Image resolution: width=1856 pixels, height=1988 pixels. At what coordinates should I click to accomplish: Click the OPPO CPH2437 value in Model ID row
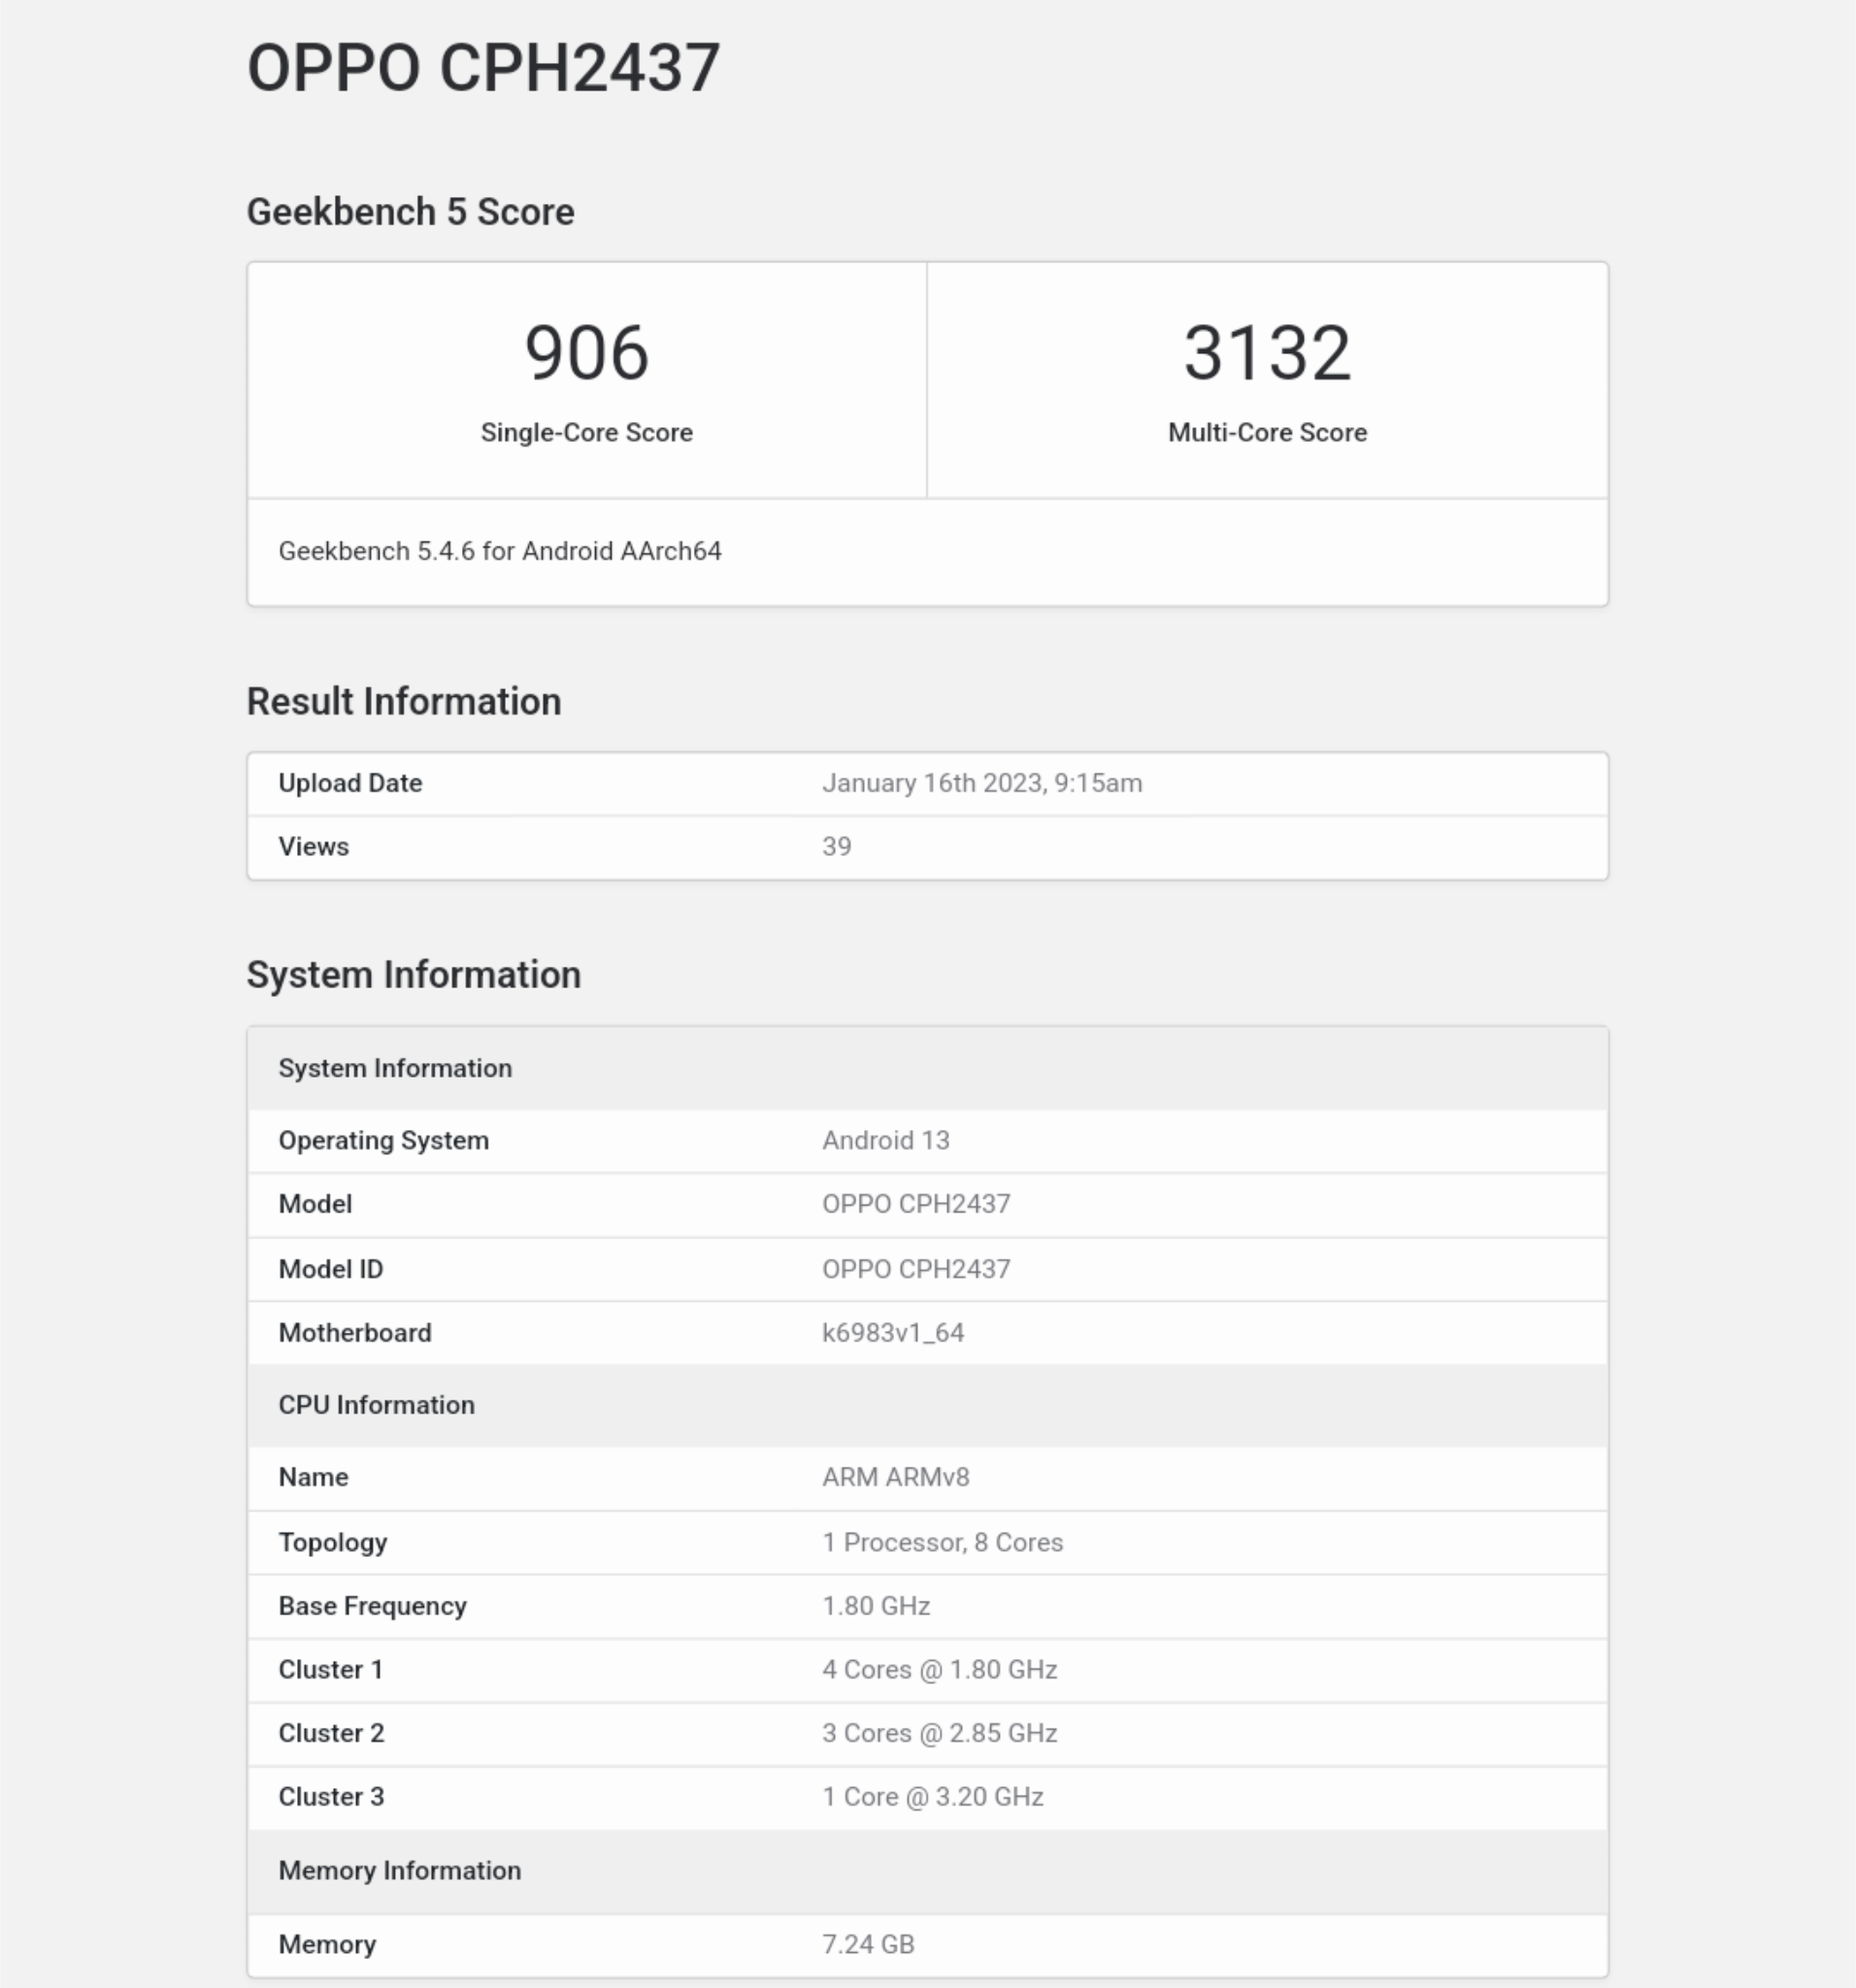[x=917, y=1269]
